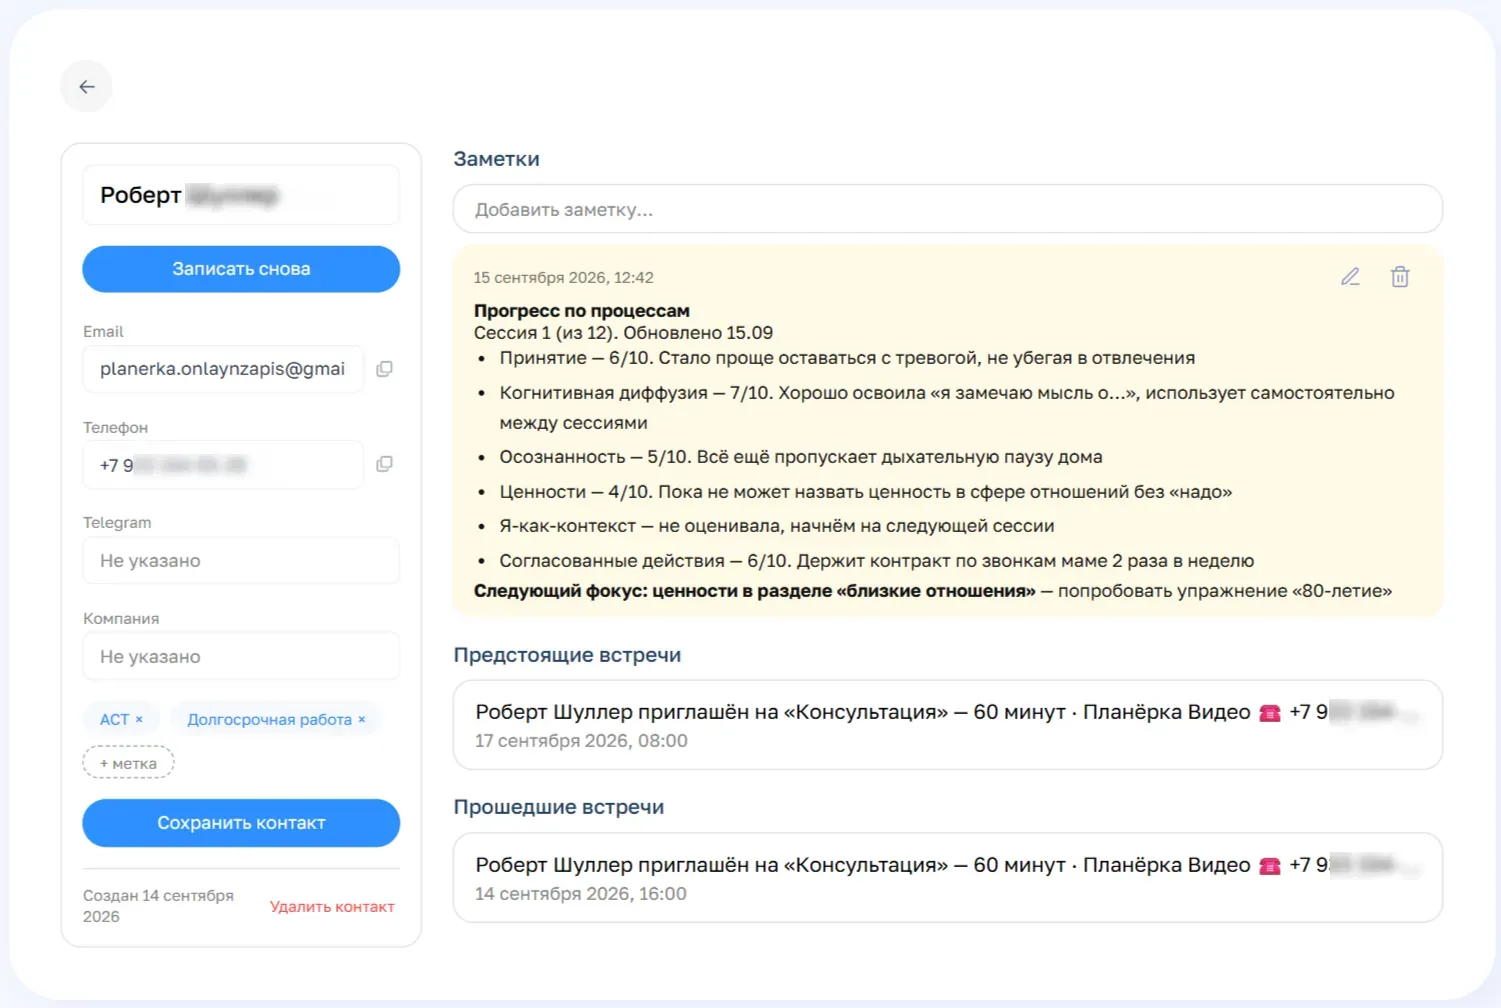Copy the phone number with copy icon

[x=384, y=464]
